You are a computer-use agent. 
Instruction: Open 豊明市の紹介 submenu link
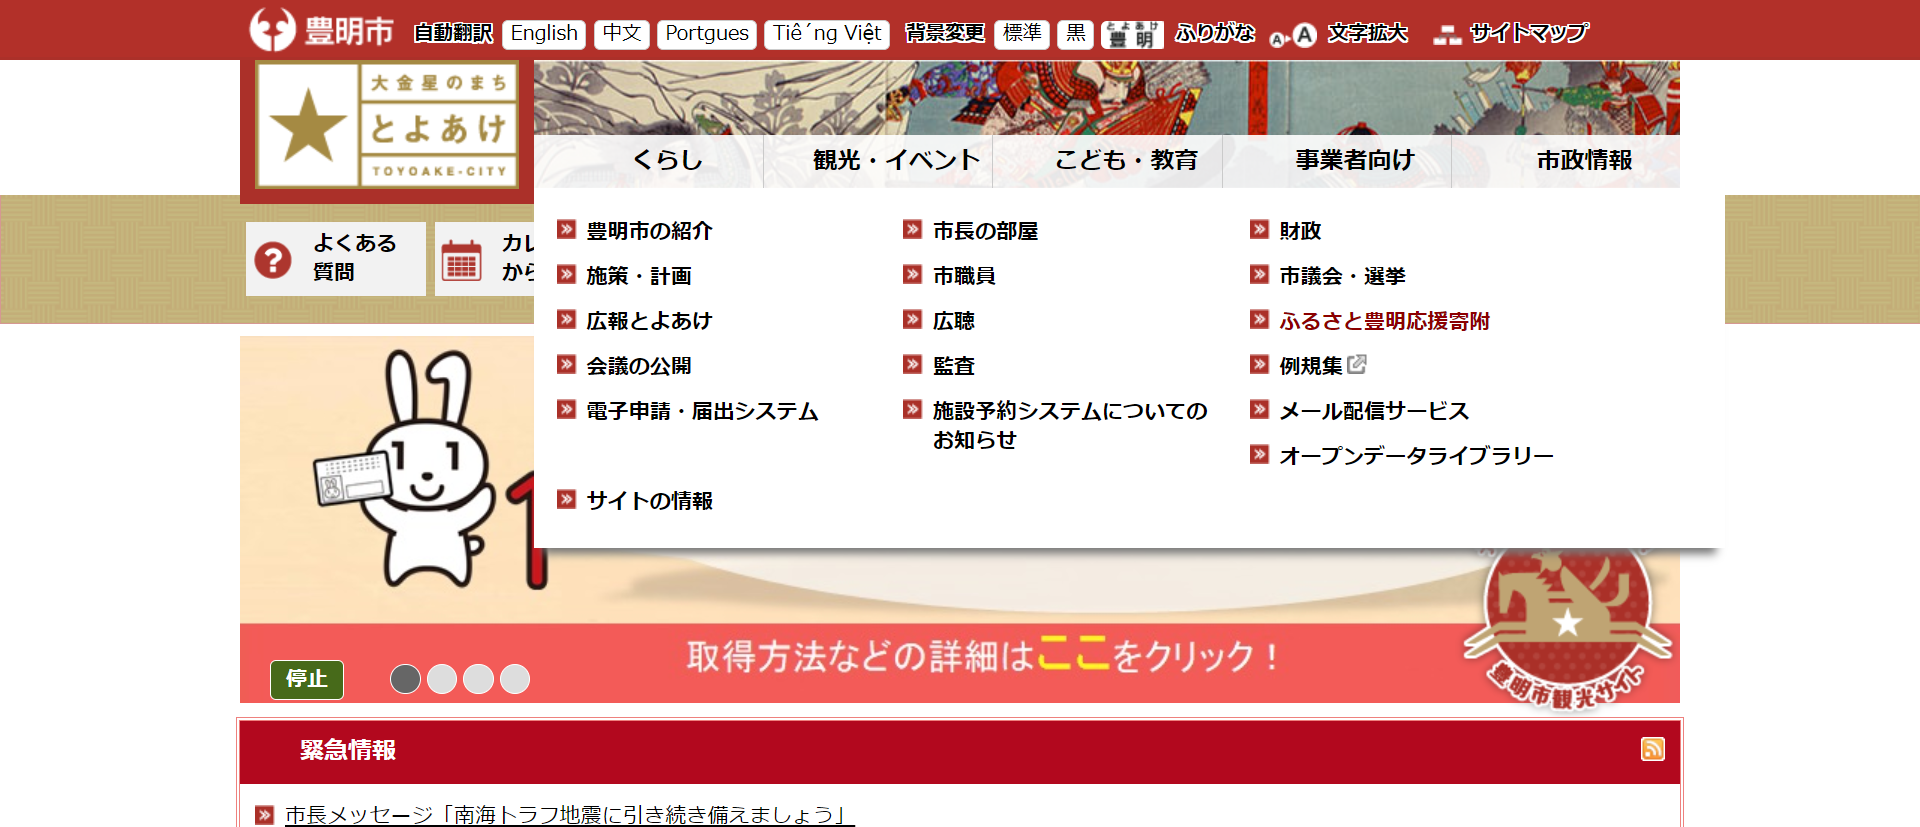point(649,231)
